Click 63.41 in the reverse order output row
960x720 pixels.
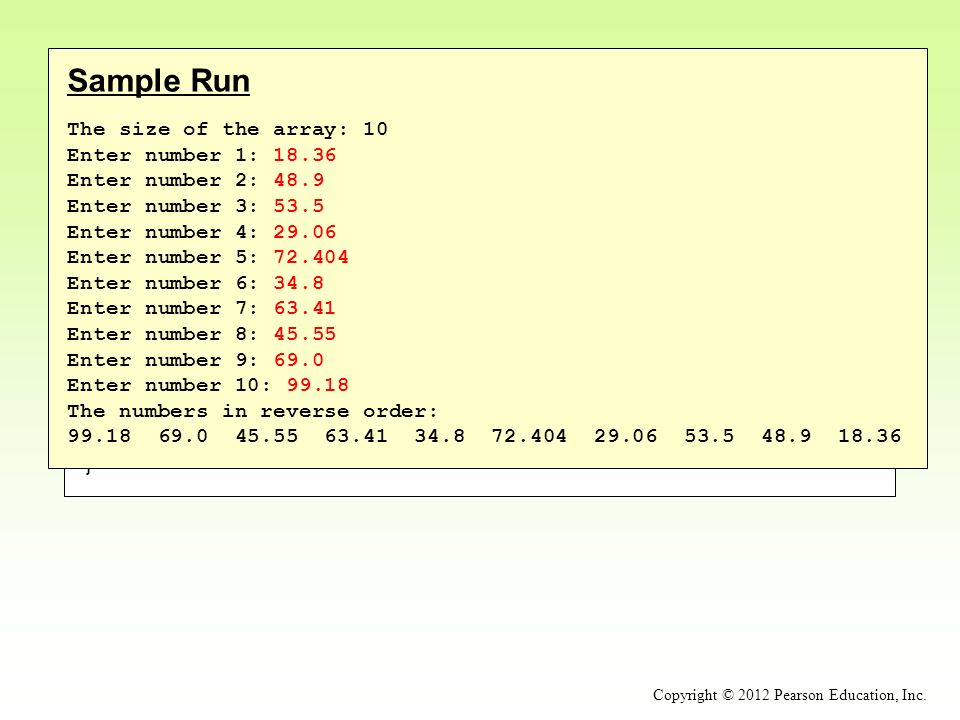(x=356, y=436)
